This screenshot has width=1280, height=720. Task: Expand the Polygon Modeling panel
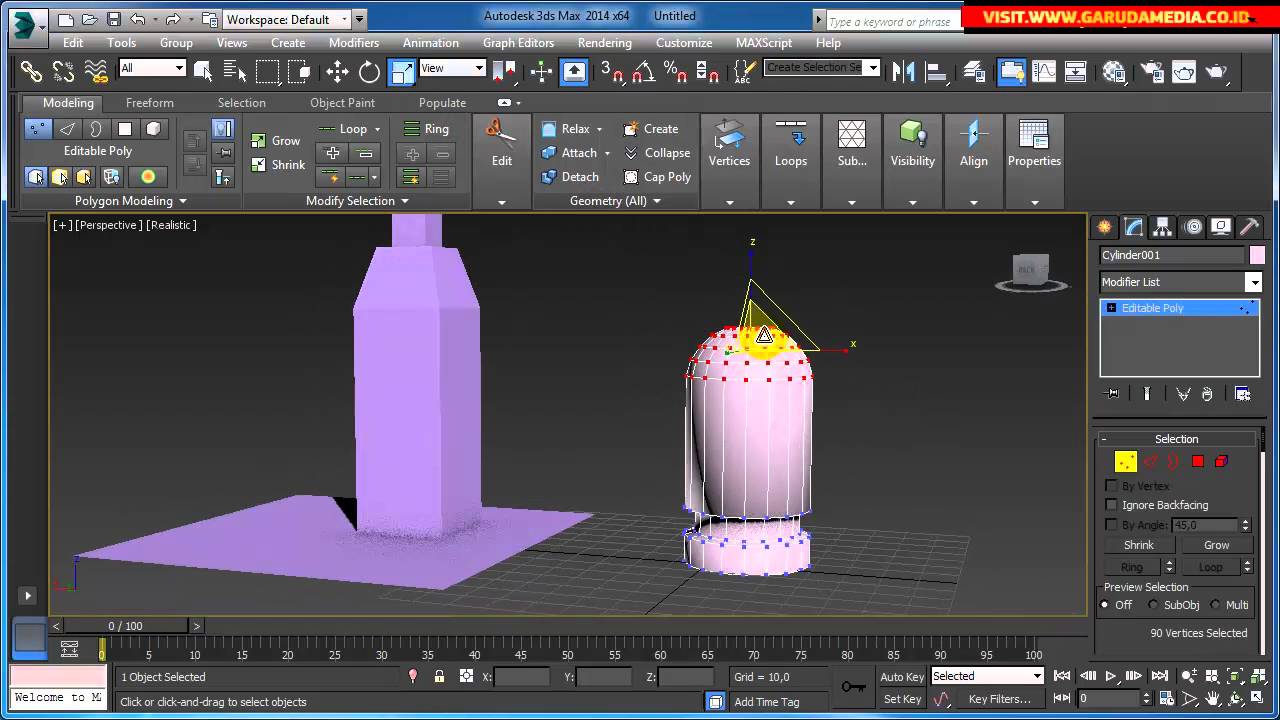(130, 201)
